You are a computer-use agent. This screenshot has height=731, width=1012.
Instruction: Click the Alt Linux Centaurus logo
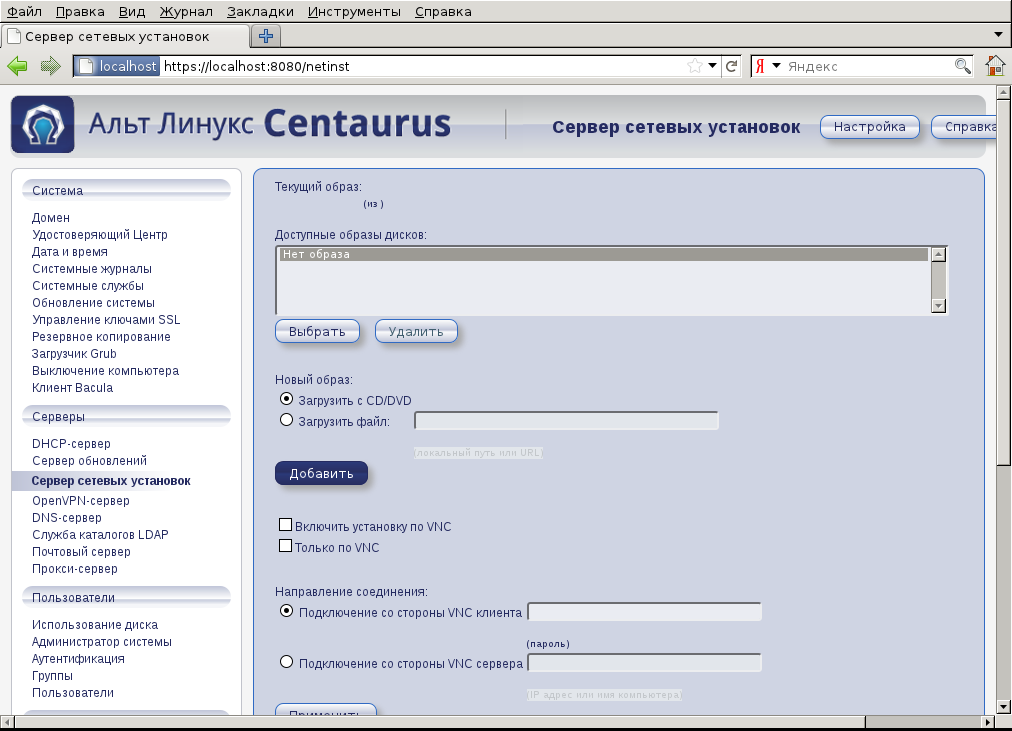43,125
